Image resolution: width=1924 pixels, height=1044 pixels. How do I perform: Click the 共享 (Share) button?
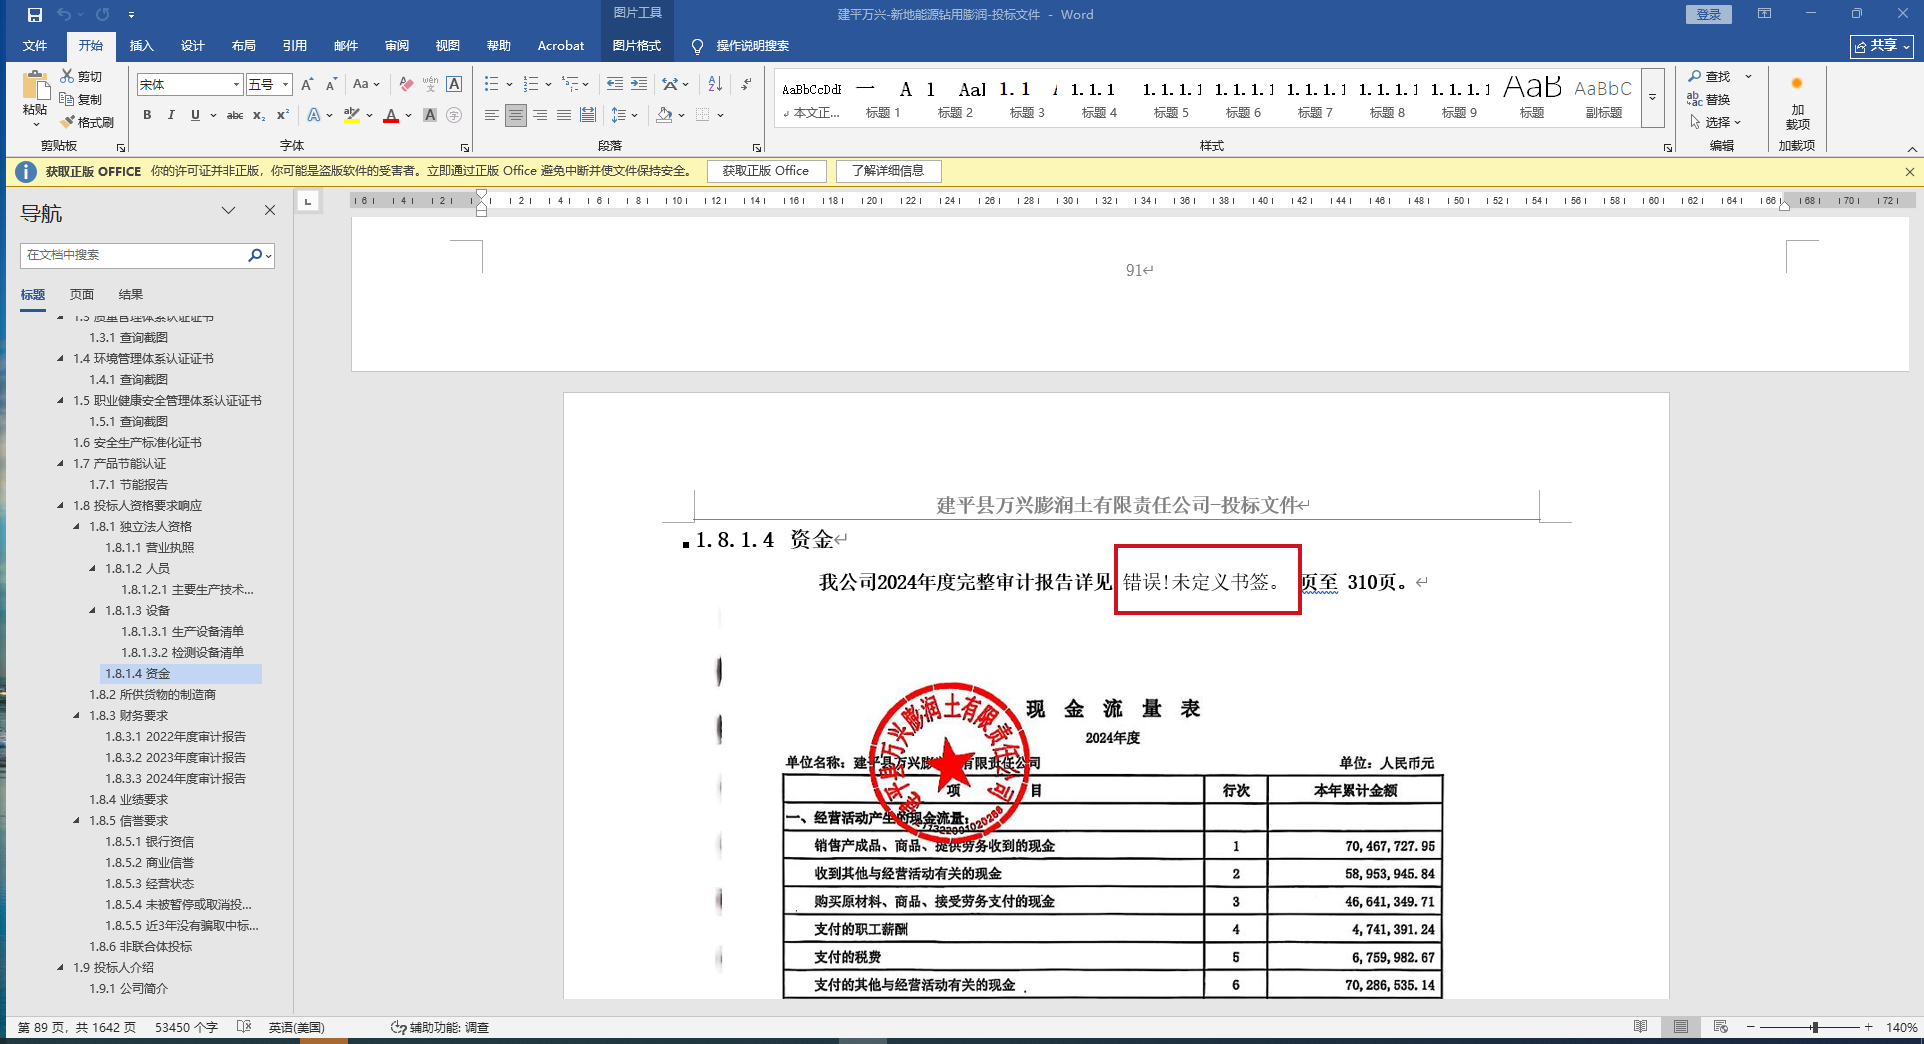click(1881, 46)
